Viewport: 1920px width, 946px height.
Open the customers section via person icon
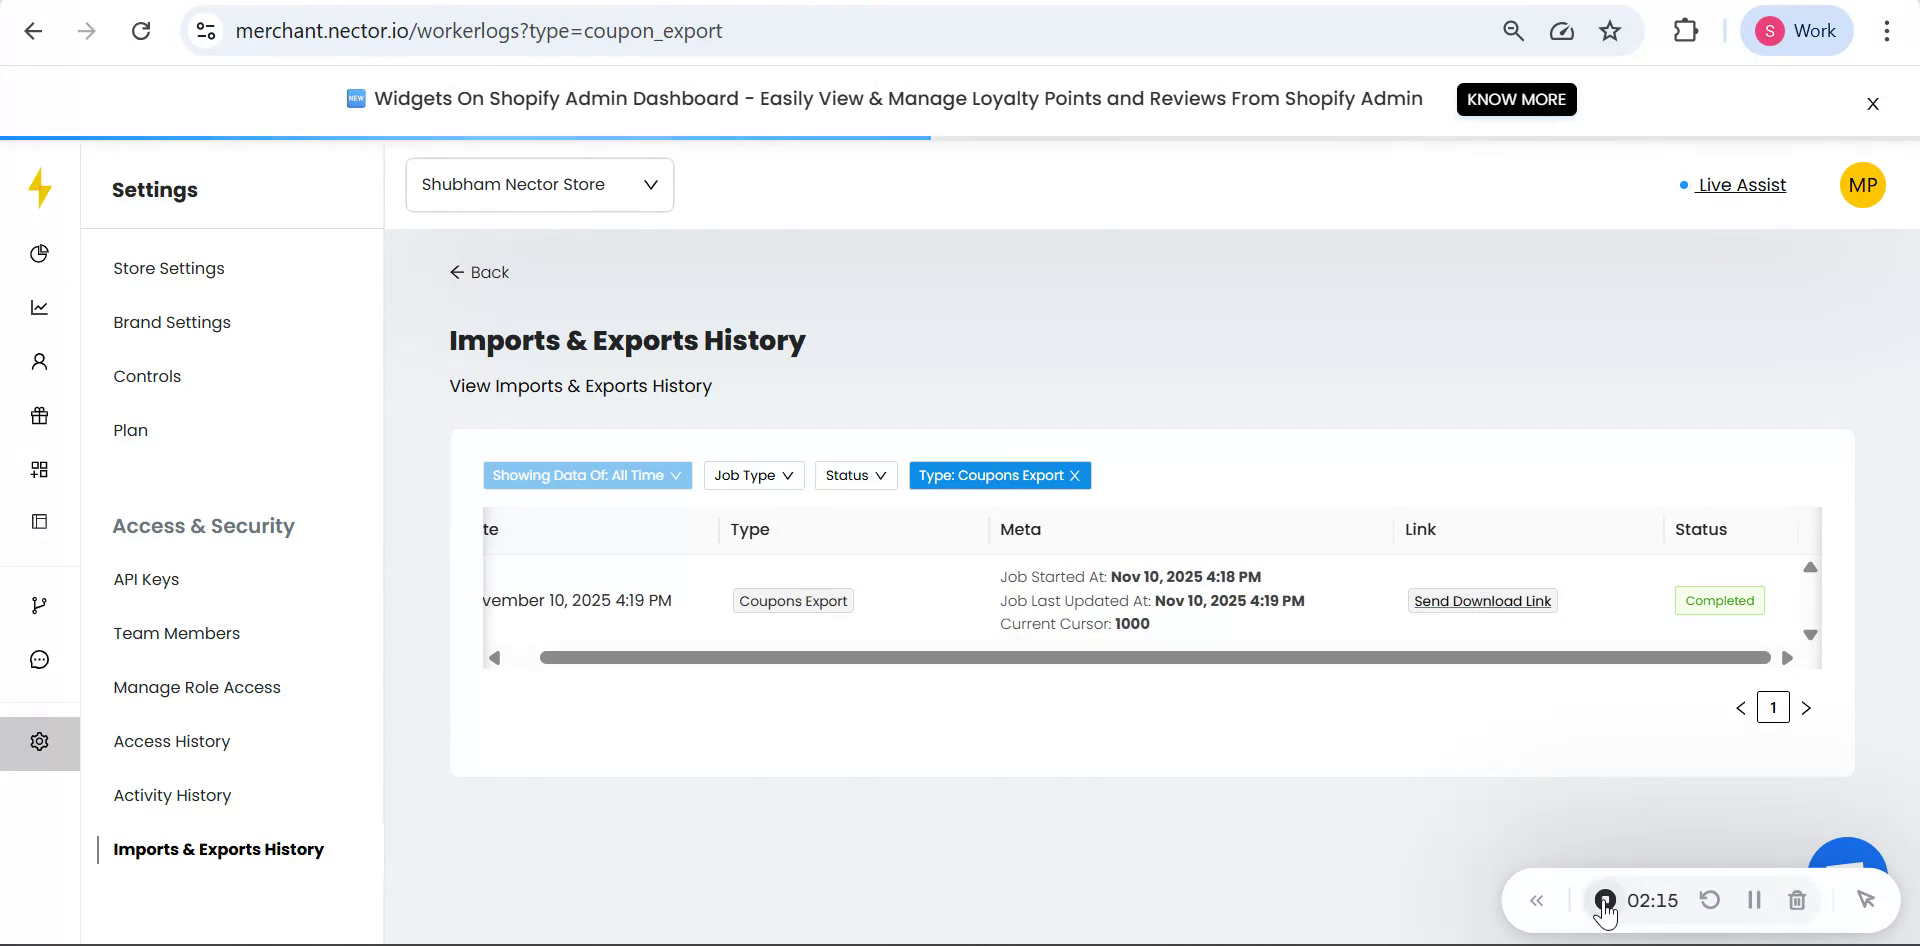pyautogui.click(x=39, y=361)
